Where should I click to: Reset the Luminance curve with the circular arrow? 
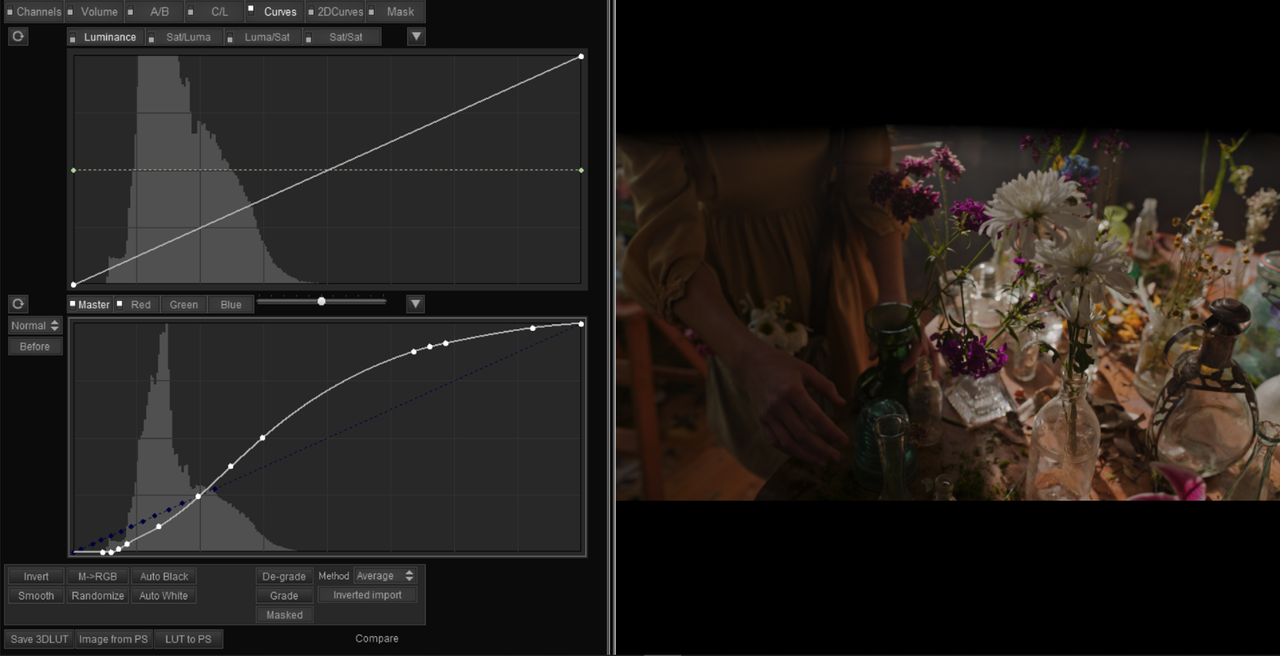click(18, 37)
